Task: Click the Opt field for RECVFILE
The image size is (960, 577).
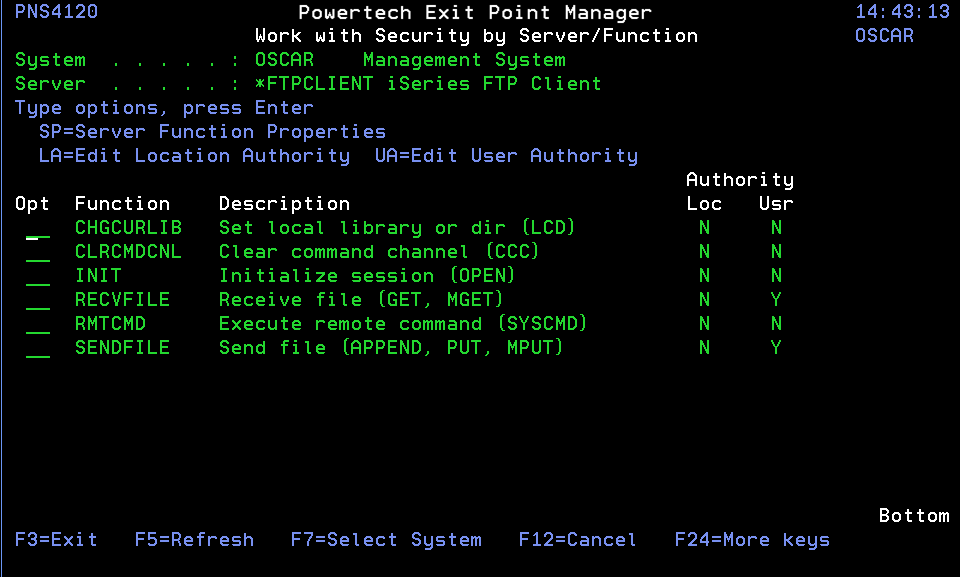Action: 38,300
